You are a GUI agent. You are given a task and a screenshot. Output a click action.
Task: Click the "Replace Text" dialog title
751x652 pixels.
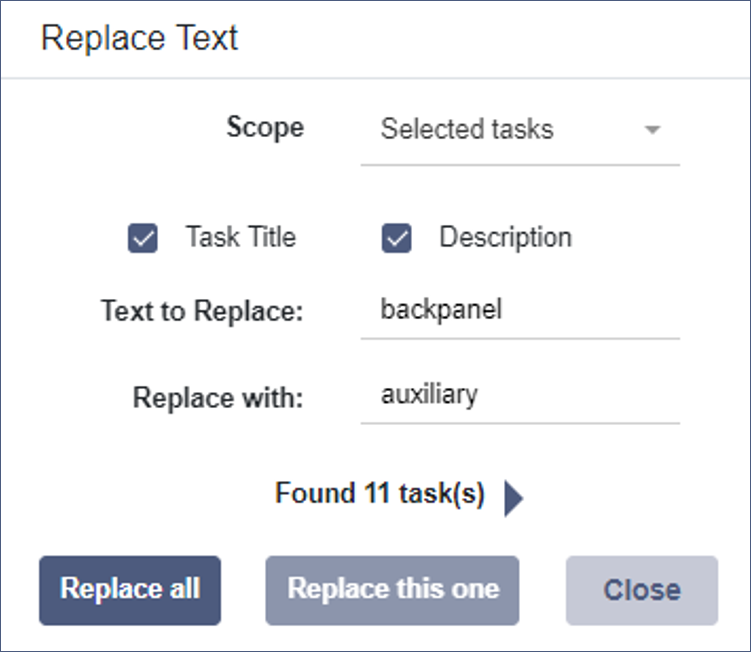(x=140, y=38)
